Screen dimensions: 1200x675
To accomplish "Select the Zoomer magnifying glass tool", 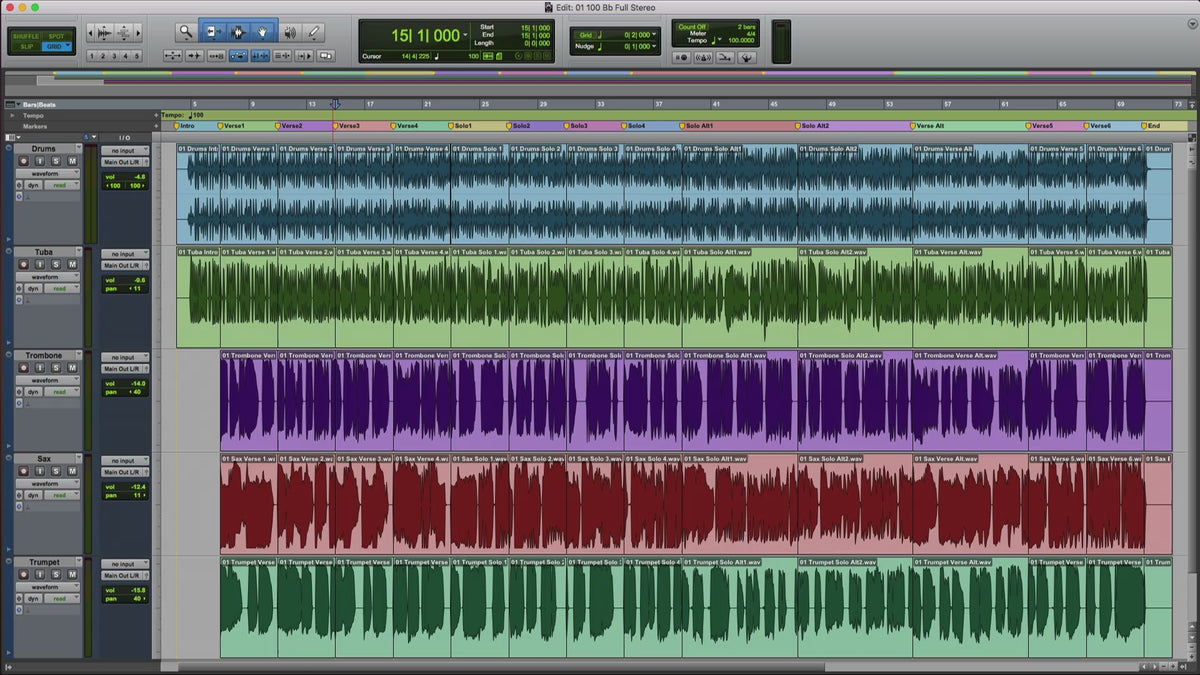I will click(x=186, y=32).
